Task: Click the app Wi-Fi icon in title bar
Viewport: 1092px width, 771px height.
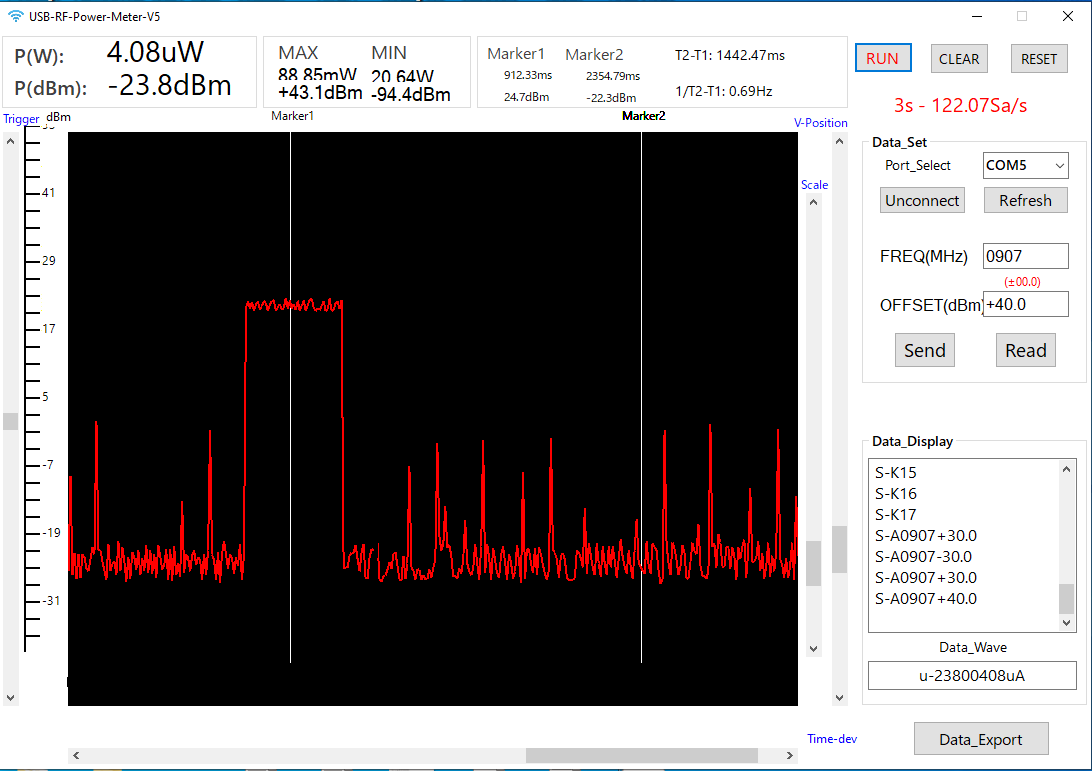Action: pos(15,16)
